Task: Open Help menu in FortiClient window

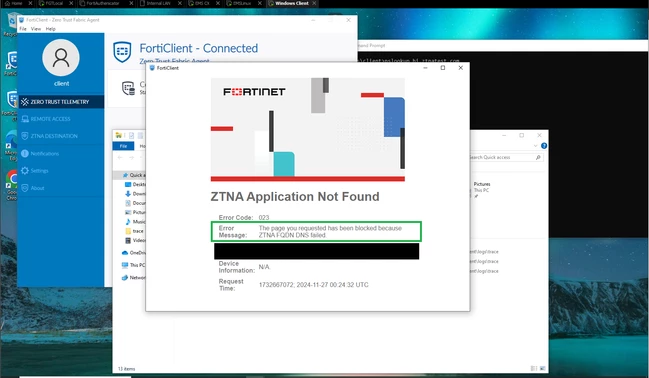Action: click(x=50, y=29)
